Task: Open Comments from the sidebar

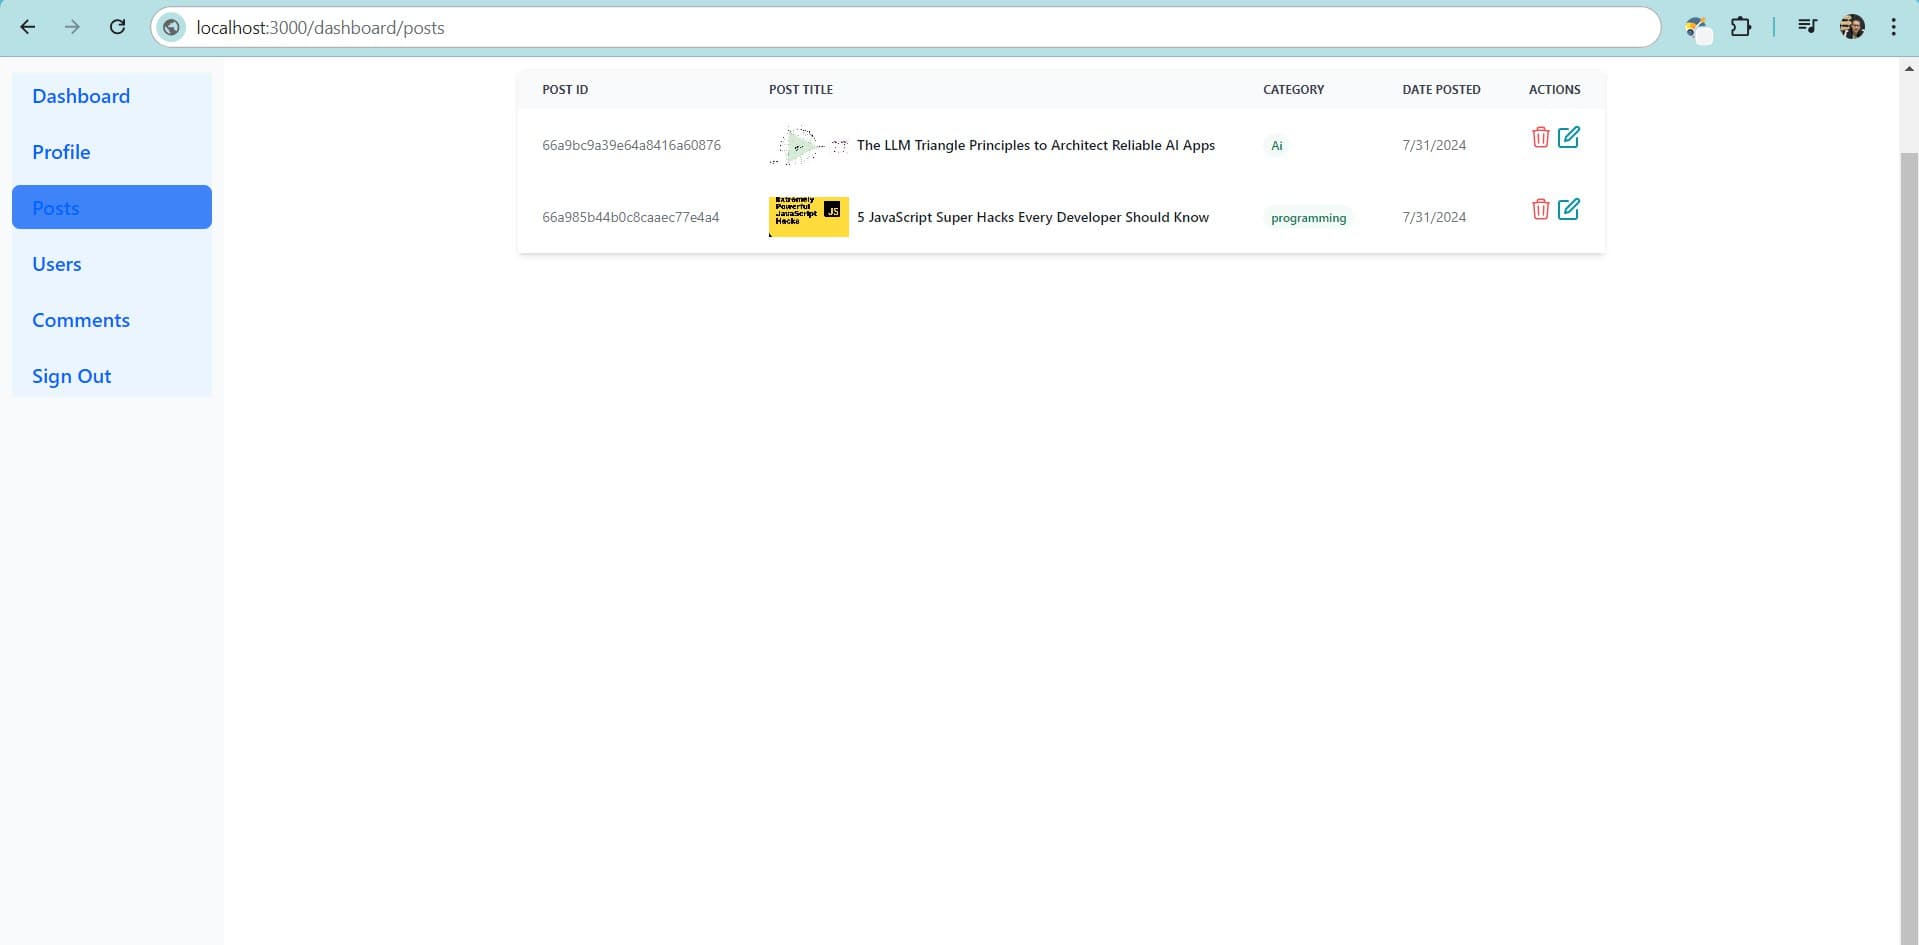Action: 81,320
